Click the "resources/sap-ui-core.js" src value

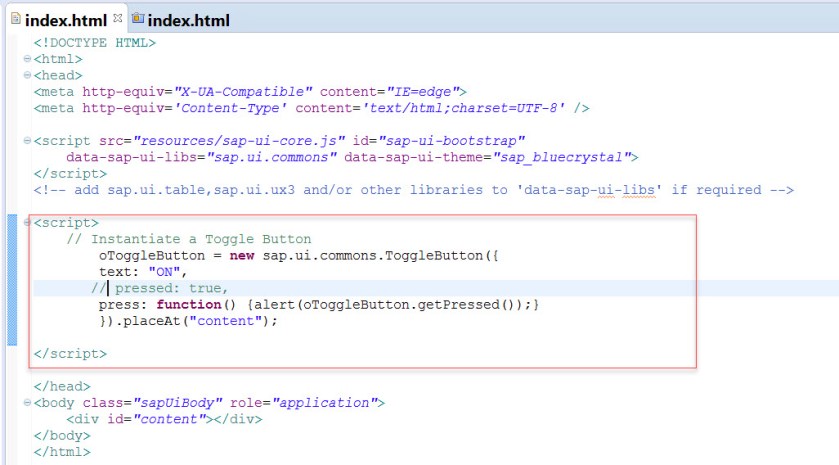click(x=239, y=141)
